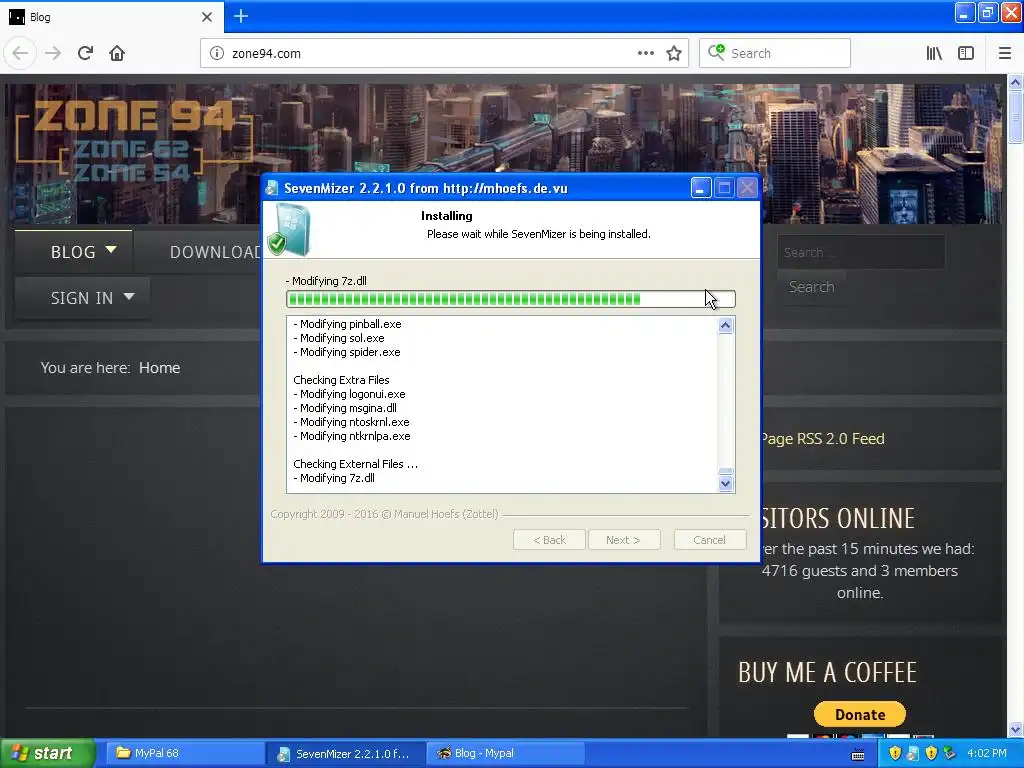Open the DOWNLOAD menu item
The image size is (1024, 768).
click(x=216, y=251)
